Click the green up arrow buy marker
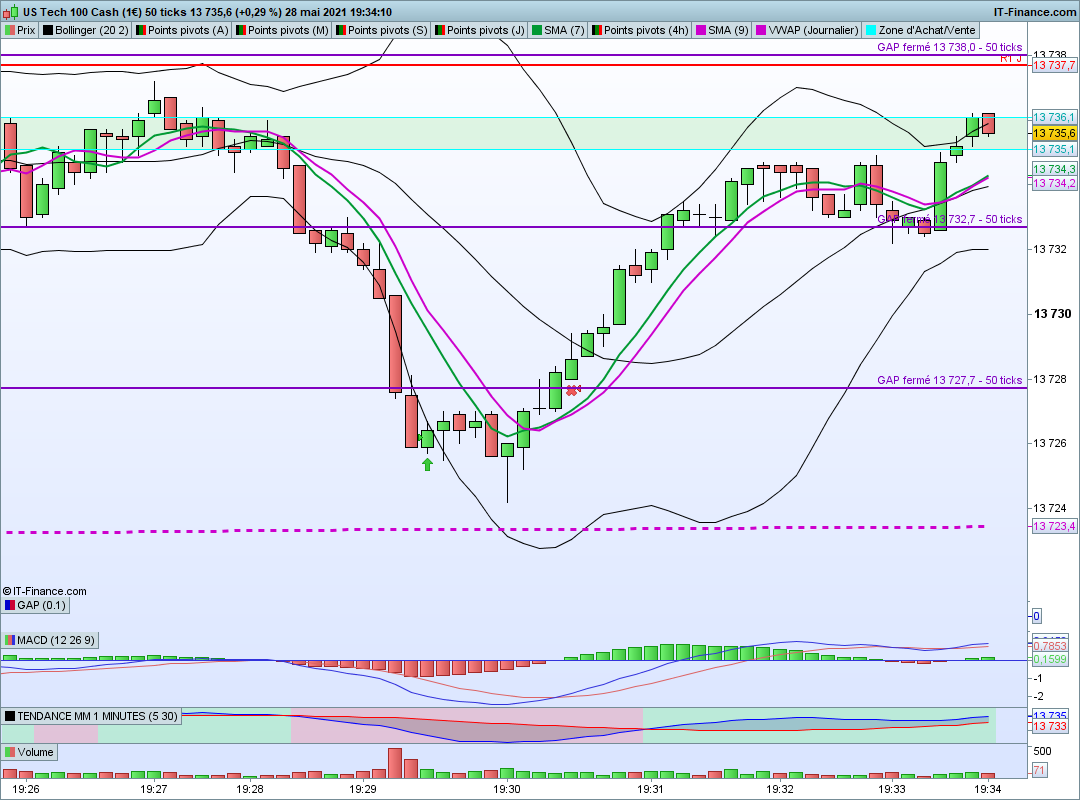Viewport: 1080px width, 800px height. pyautogui.click(x=428, y=464)
